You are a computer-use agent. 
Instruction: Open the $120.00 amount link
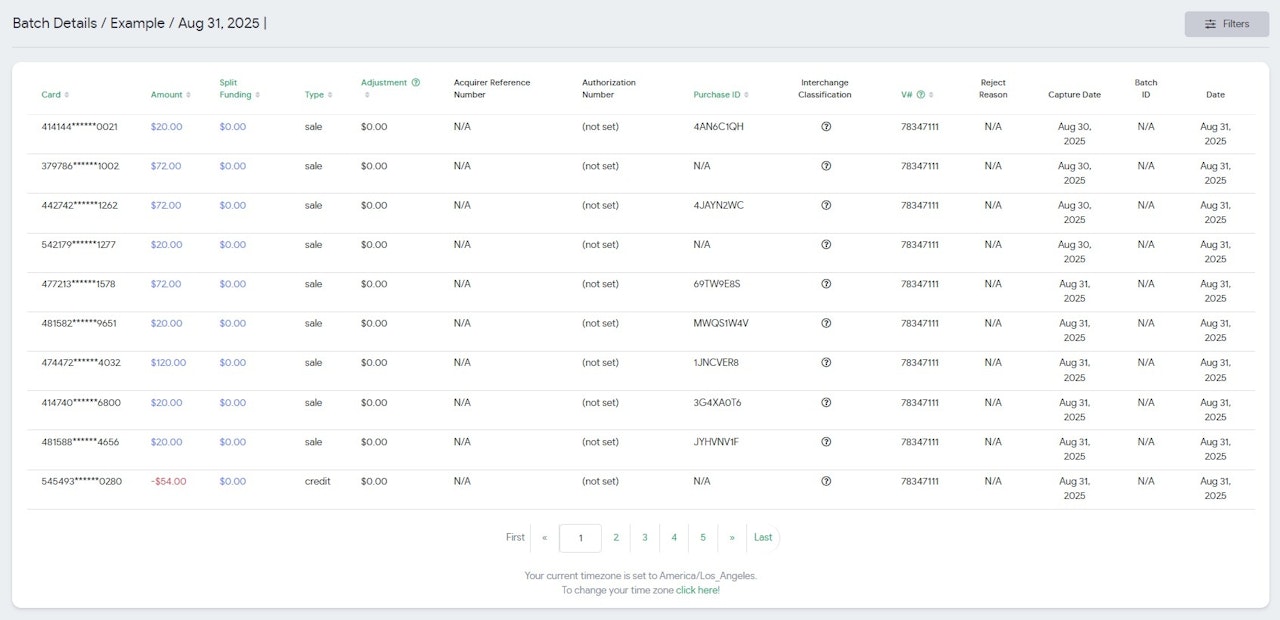point(168,363)
